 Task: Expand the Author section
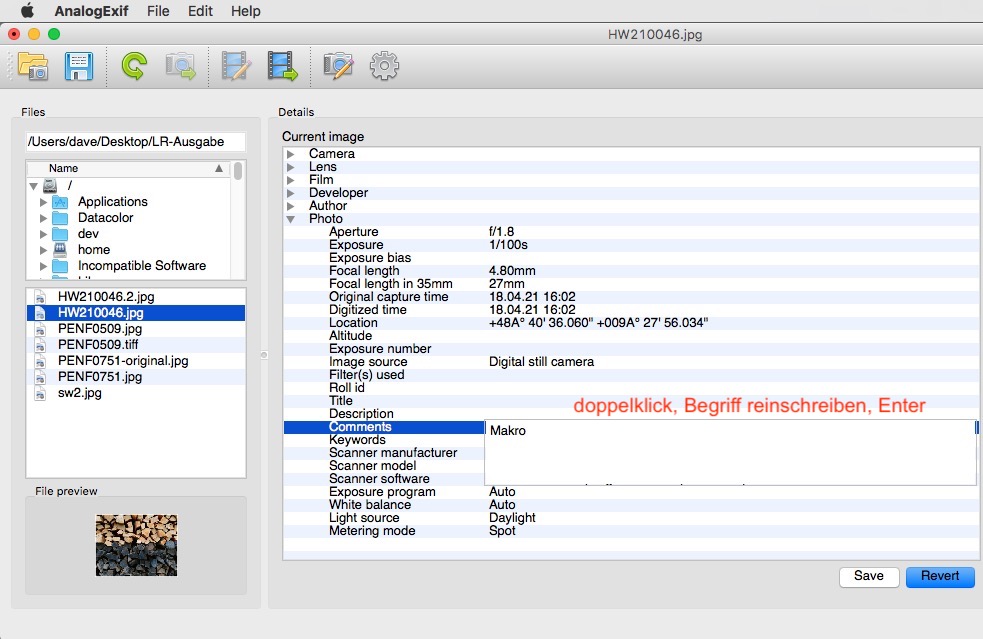pyautogui.click(x=291, y=206)
